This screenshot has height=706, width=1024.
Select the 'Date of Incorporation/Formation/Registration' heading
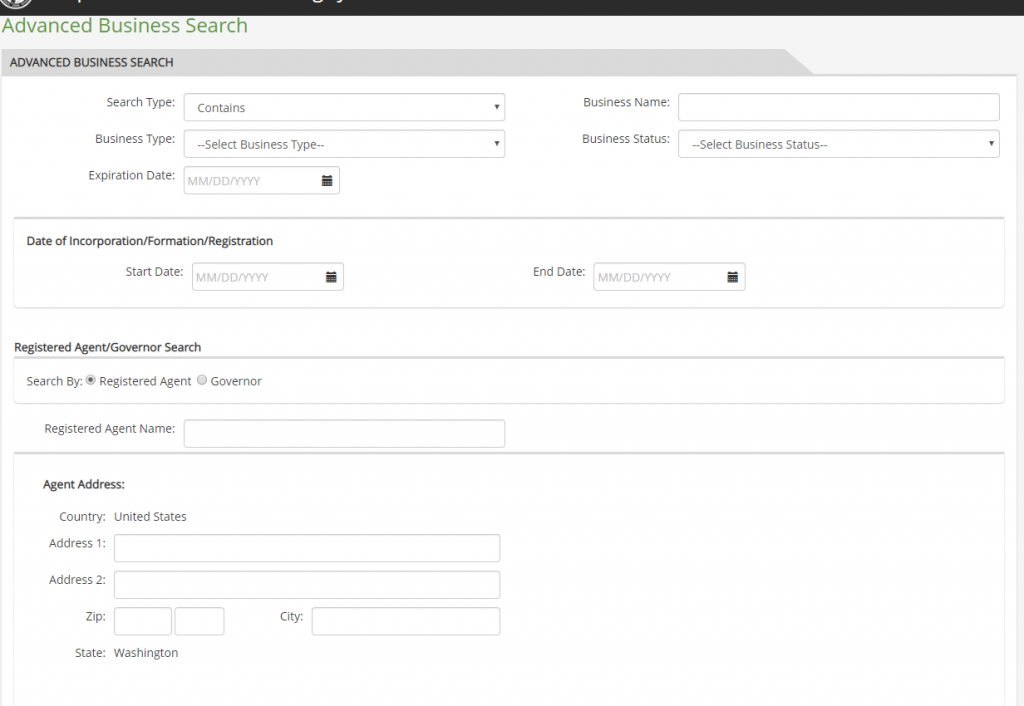pyautogui.click(x=150, y=241)
